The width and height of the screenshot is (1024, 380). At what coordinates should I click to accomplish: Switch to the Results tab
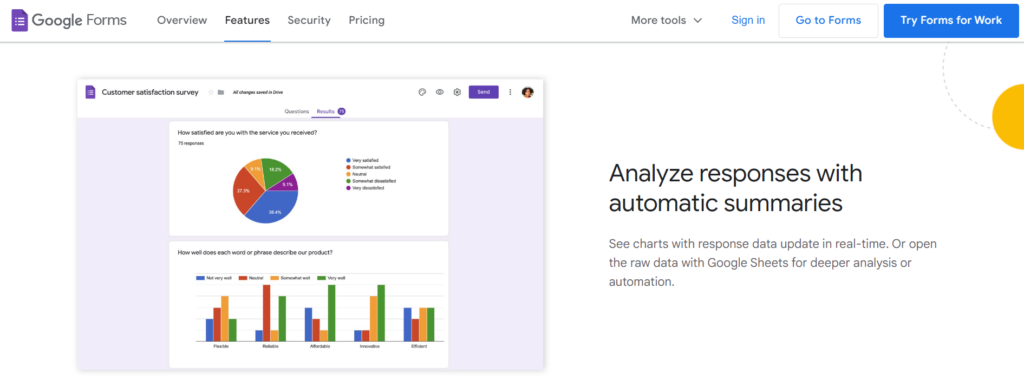point(325,112)
